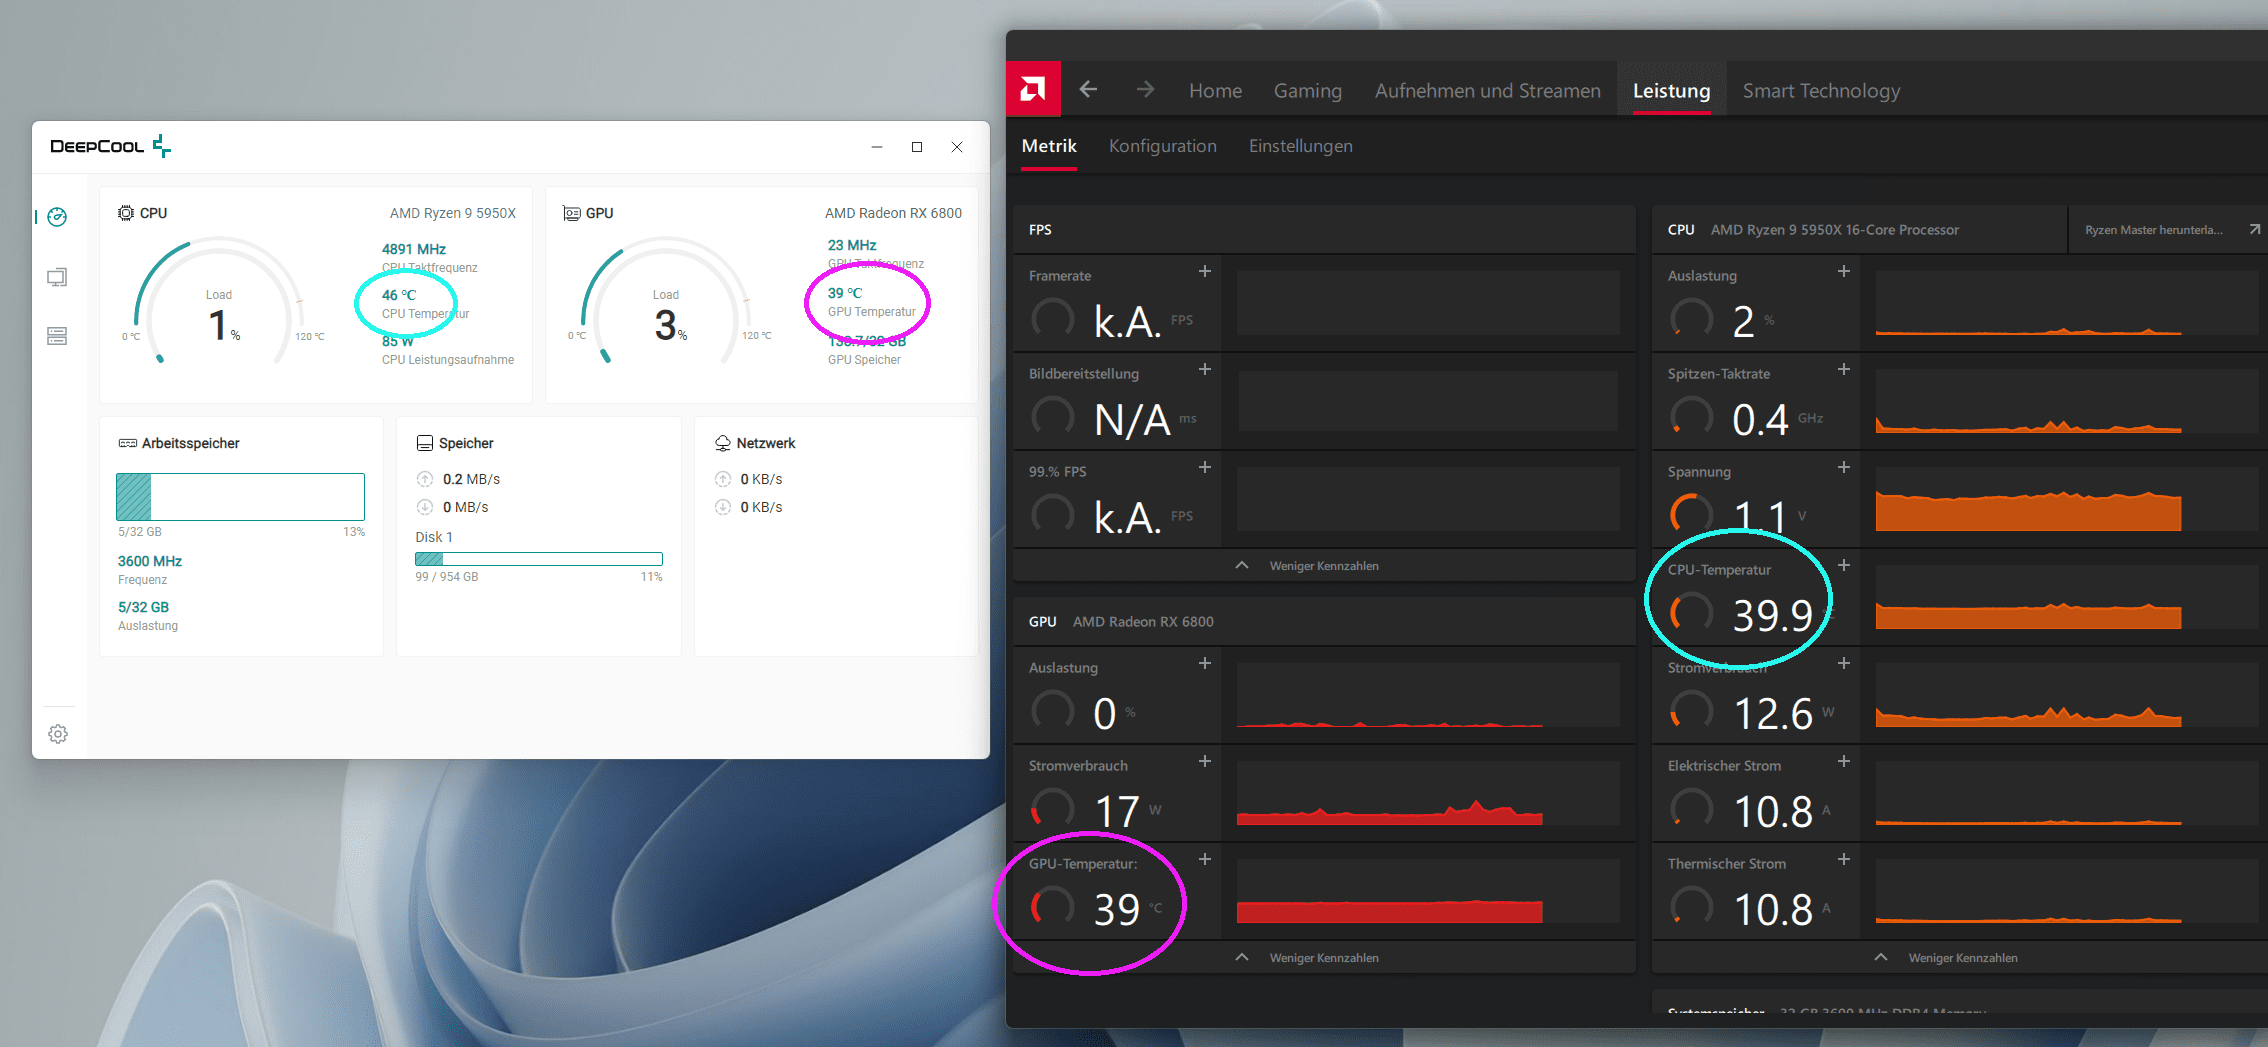Open DeepCool display monitor icon in sidebar
The width and height of the screenshot is (2268, 1047).
tap(57, 277)
